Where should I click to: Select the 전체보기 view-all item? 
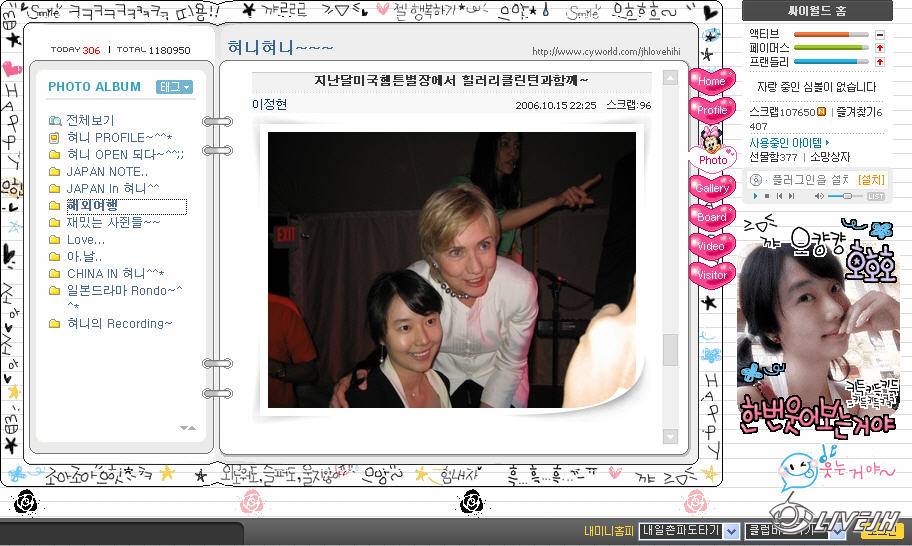pos(90,120)
